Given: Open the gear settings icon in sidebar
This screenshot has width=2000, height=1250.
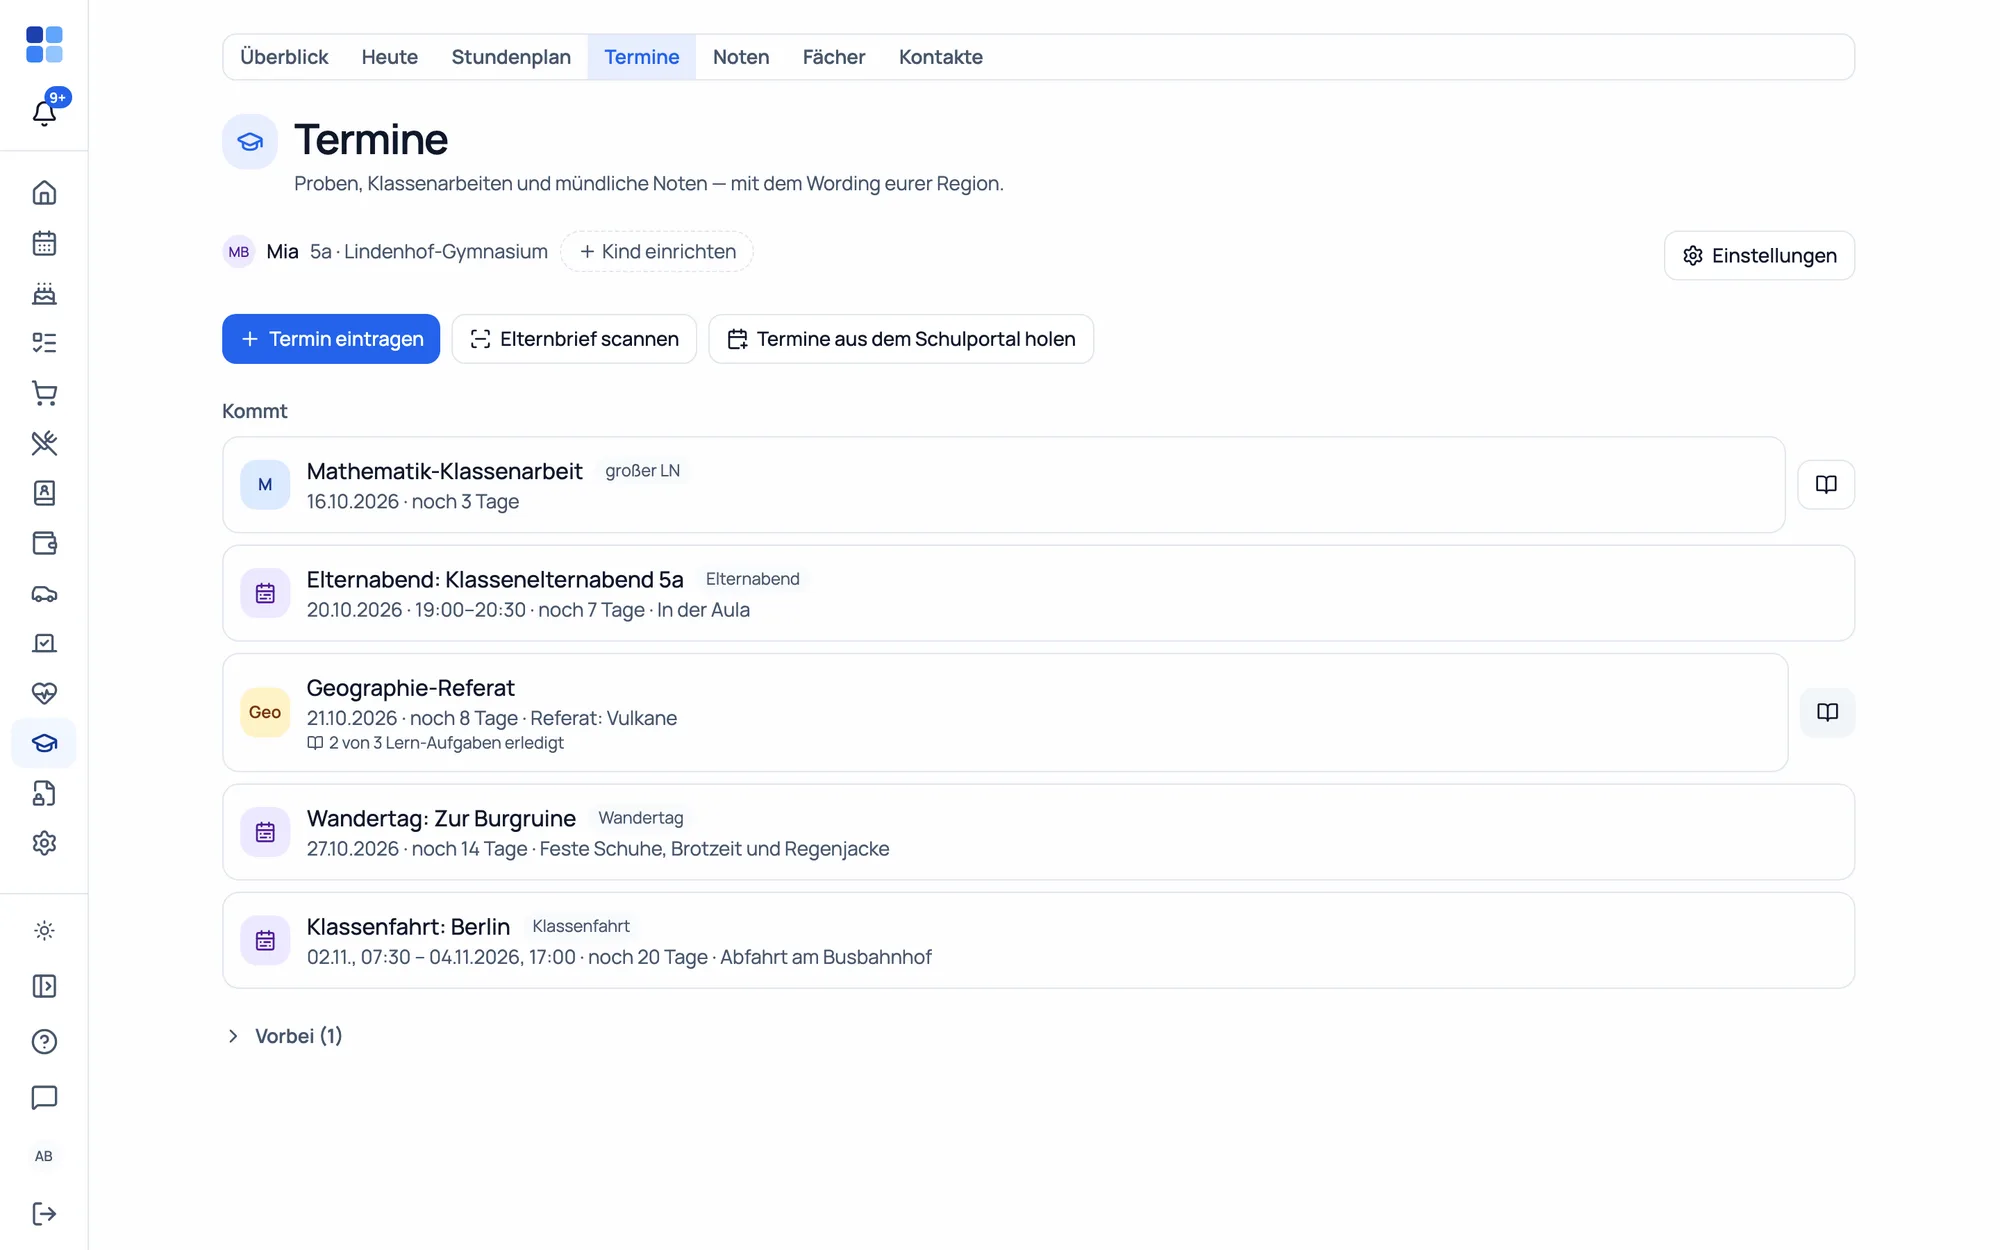Looking at the screenshot, I should pos(44,843).
